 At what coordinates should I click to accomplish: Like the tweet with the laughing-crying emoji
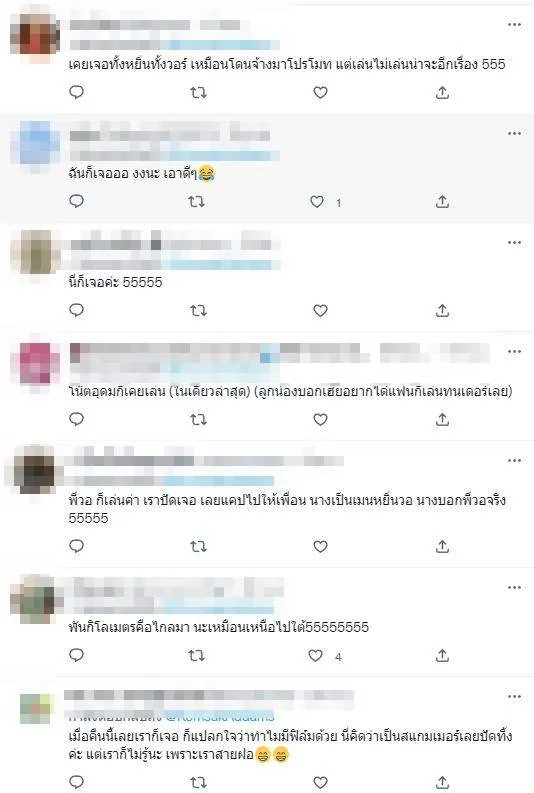click(x=317, y=202)
